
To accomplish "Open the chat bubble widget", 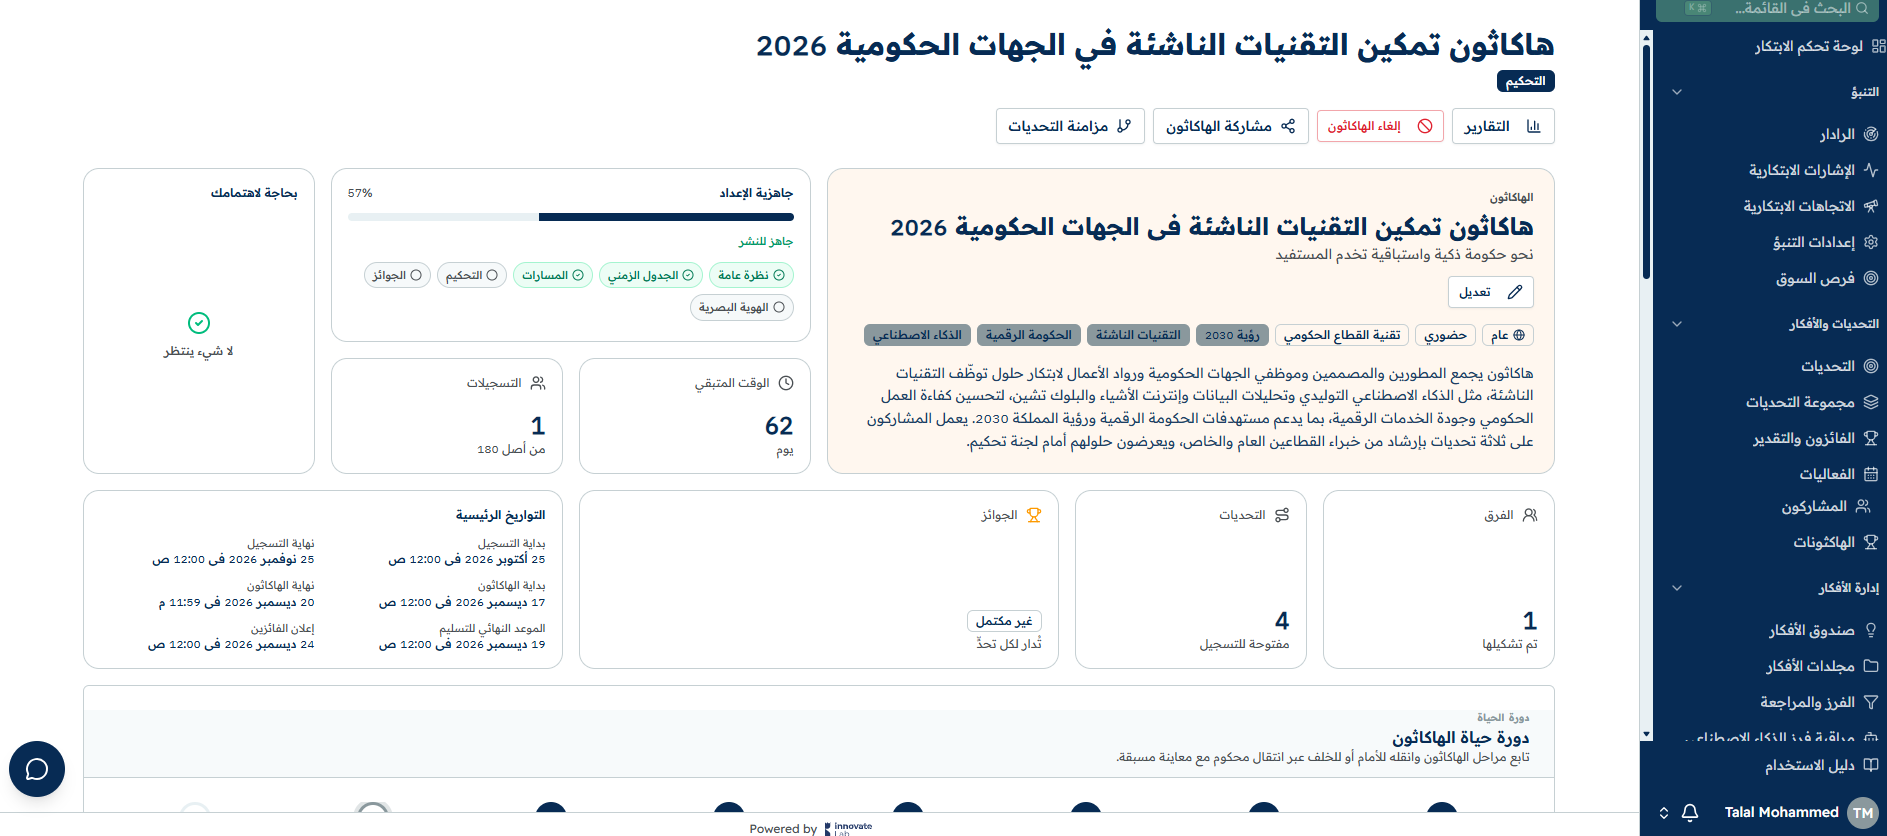I will [37, 768].
